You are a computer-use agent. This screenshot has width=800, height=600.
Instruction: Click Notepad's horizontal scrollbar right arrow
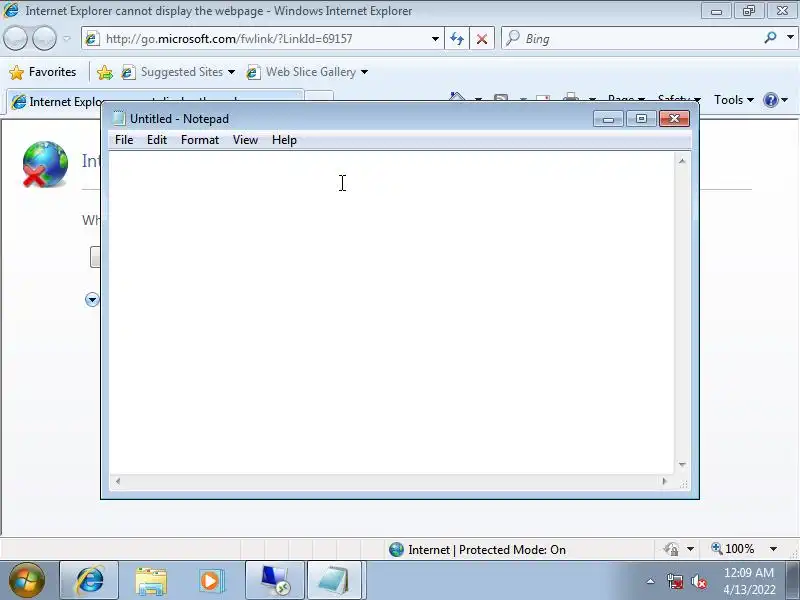point(664,481)
